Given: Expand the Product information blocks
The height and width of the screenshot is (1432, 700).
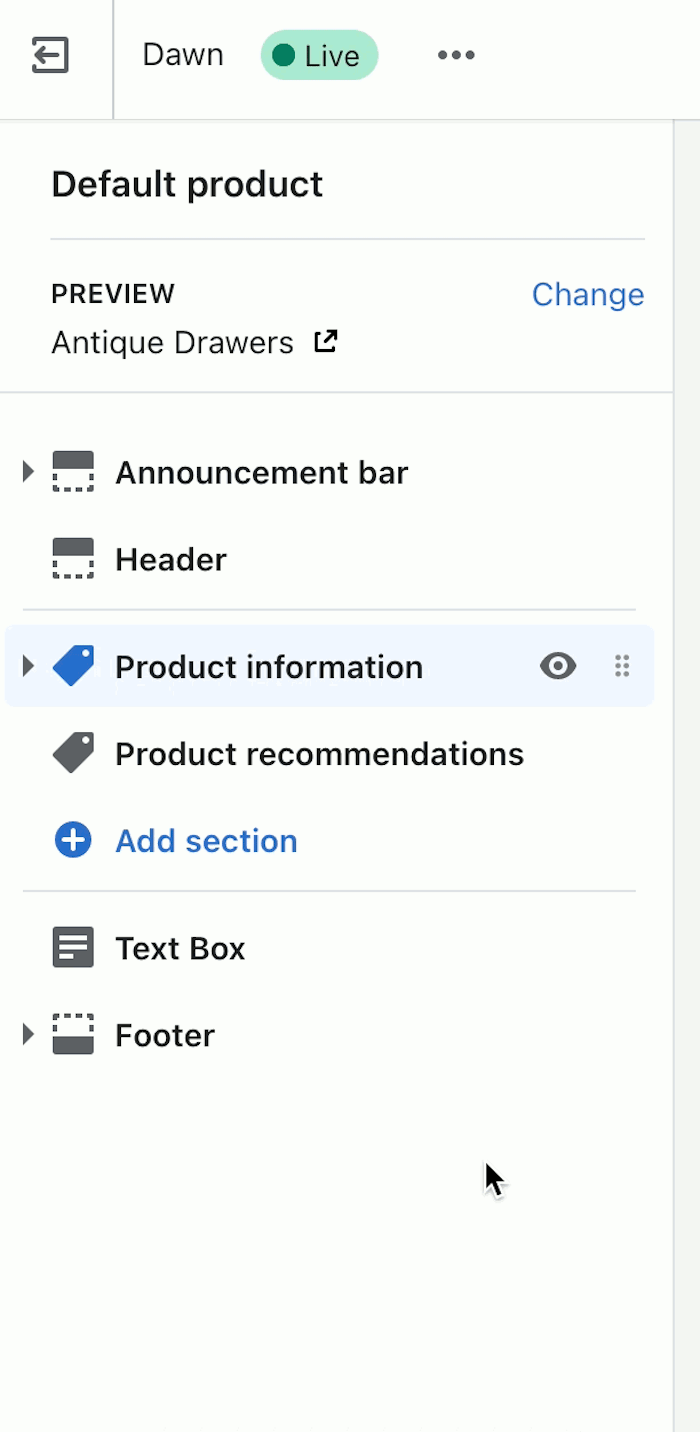Looking at the screenshot, I should 28,666.
